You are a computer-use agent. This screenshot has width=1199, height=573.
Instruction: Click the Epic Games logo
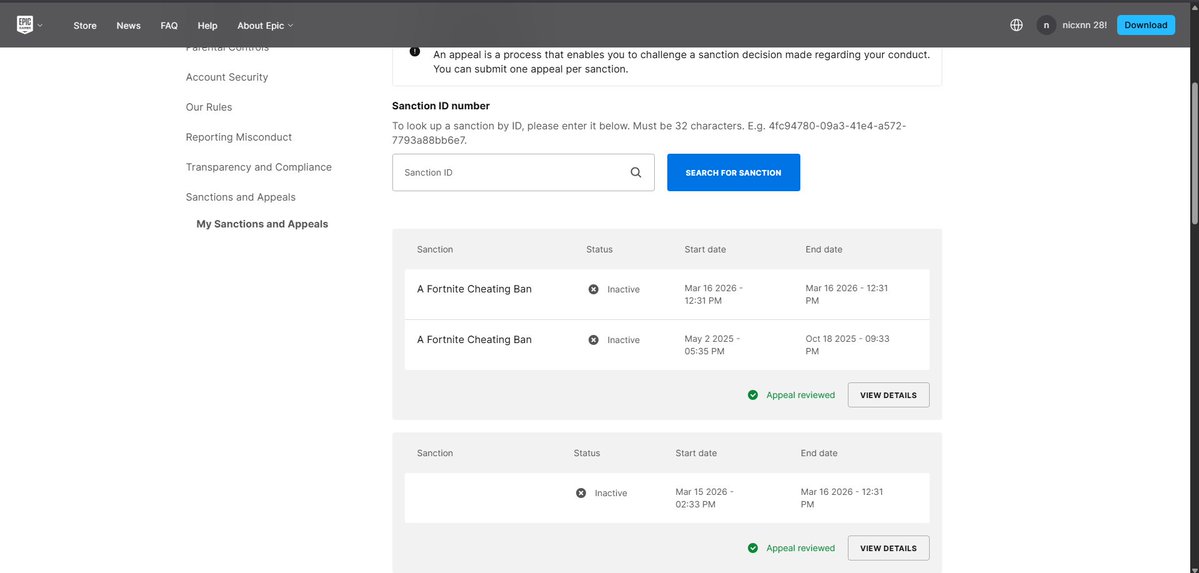24,24
